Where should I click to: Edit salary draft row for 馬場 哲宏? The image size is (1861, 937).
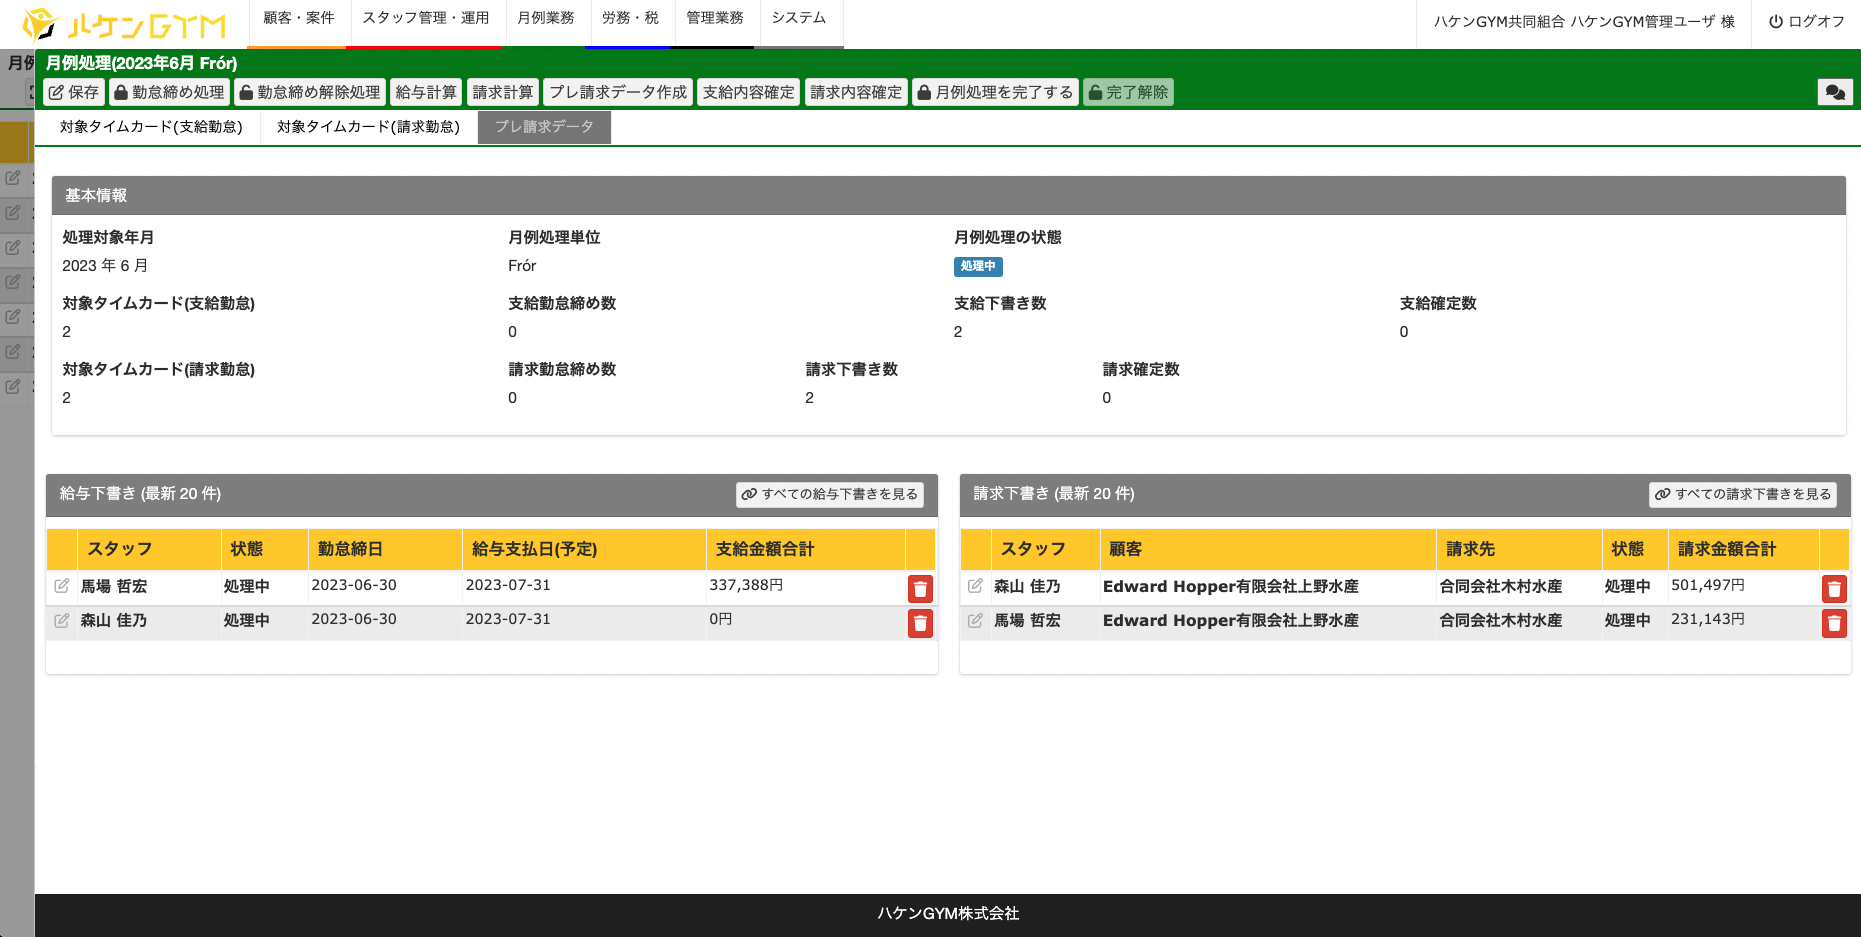tap(62, 586)
